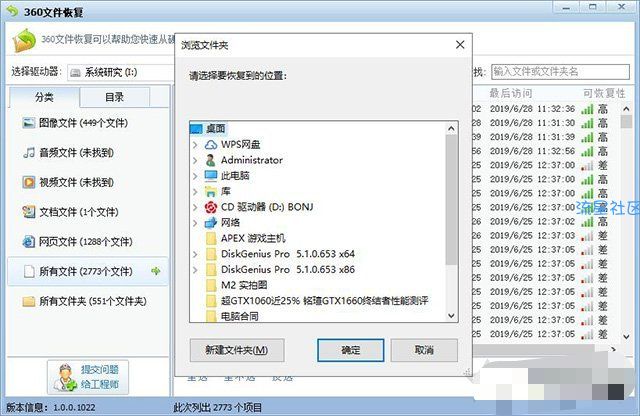Click the 新建文件夹(M) button
This screenshot has width=640, height=416.
click(x=237, y=350)
